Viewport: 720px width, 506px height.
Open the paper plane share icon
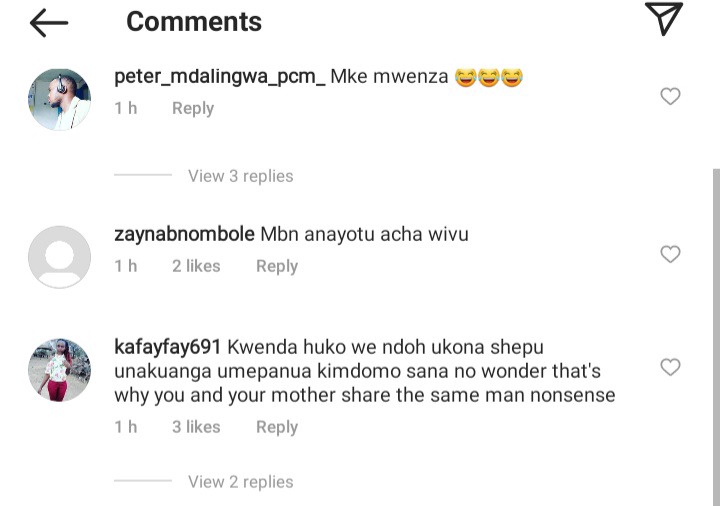(x=664, y=19)
